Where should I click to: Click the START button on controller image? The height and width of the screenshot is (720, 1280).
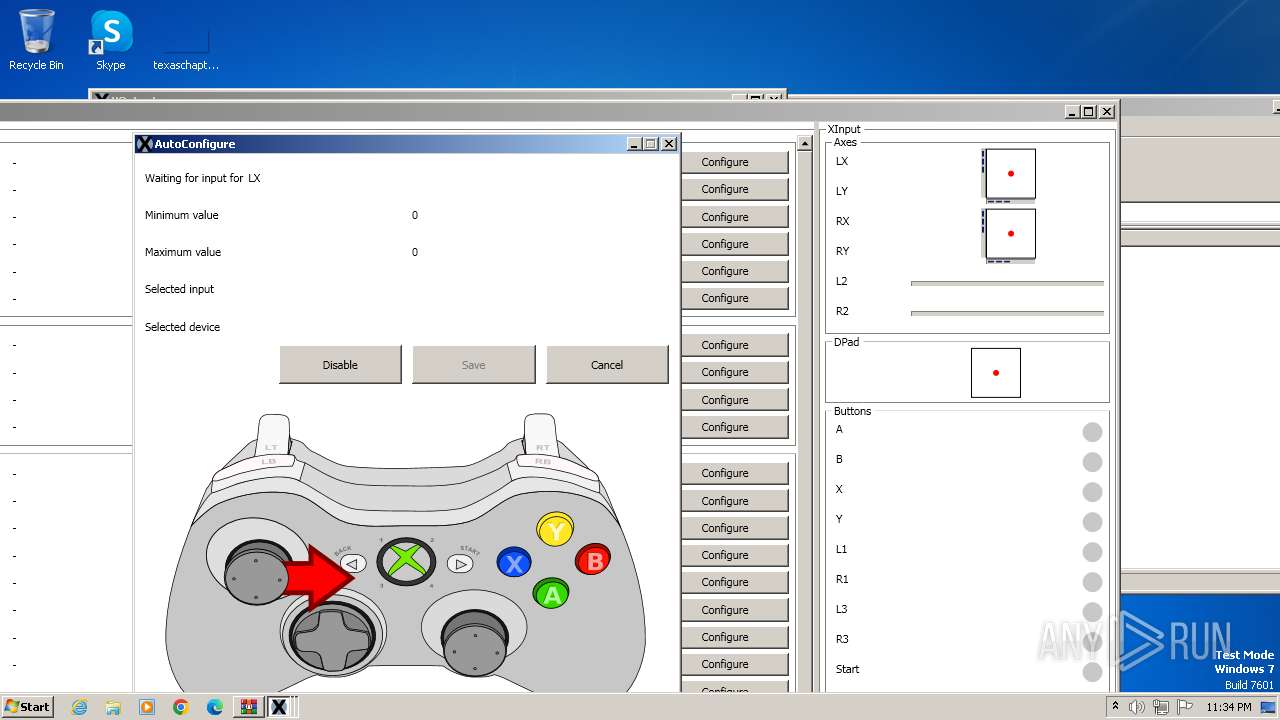[460, 564]
